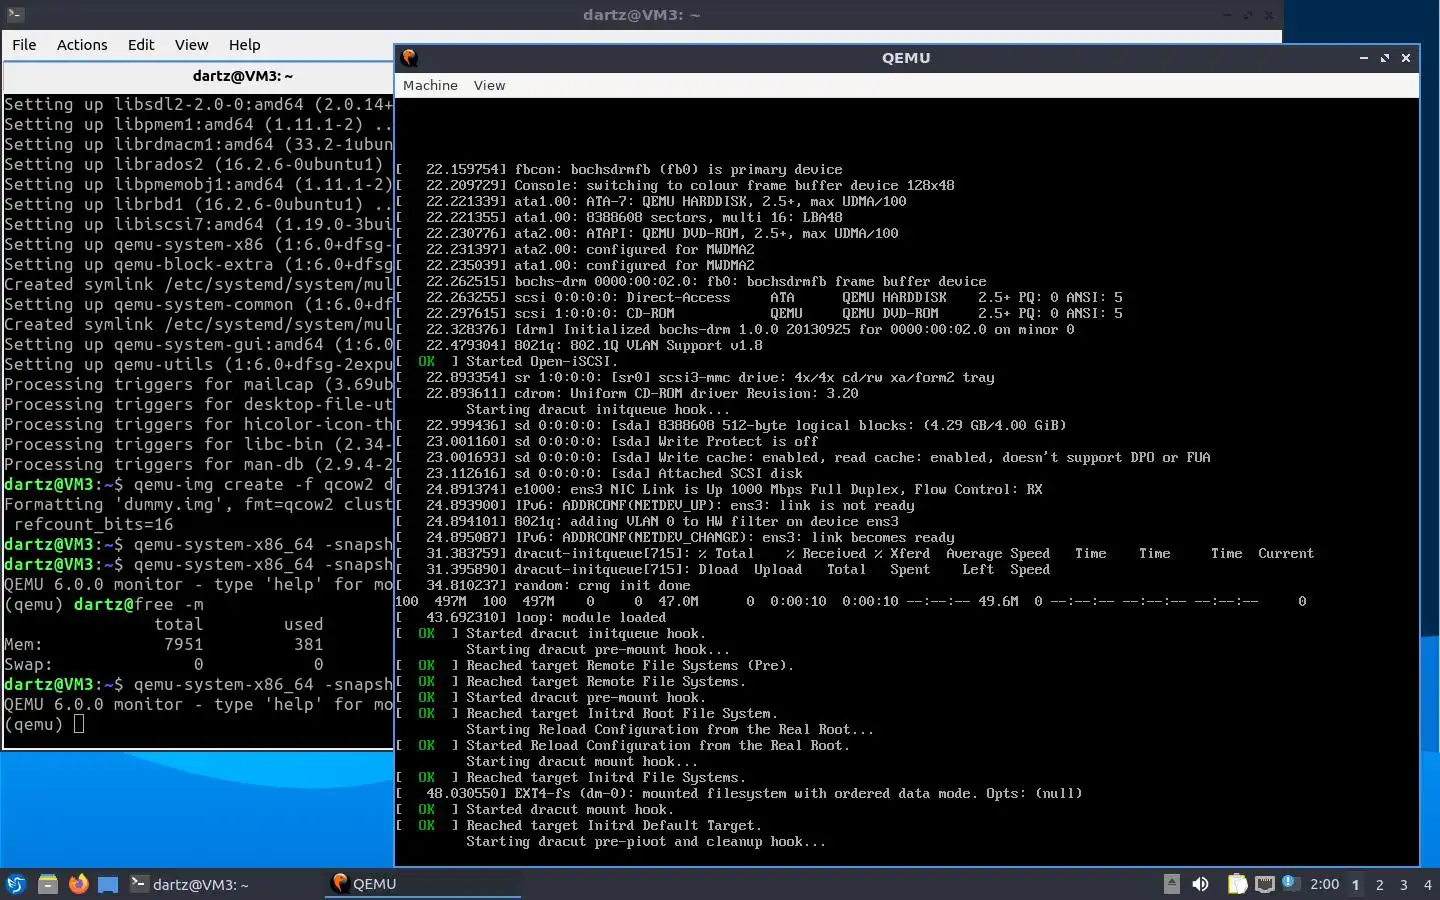Switch to workspace 3
1440x900 pixels.
point(1404,884)
